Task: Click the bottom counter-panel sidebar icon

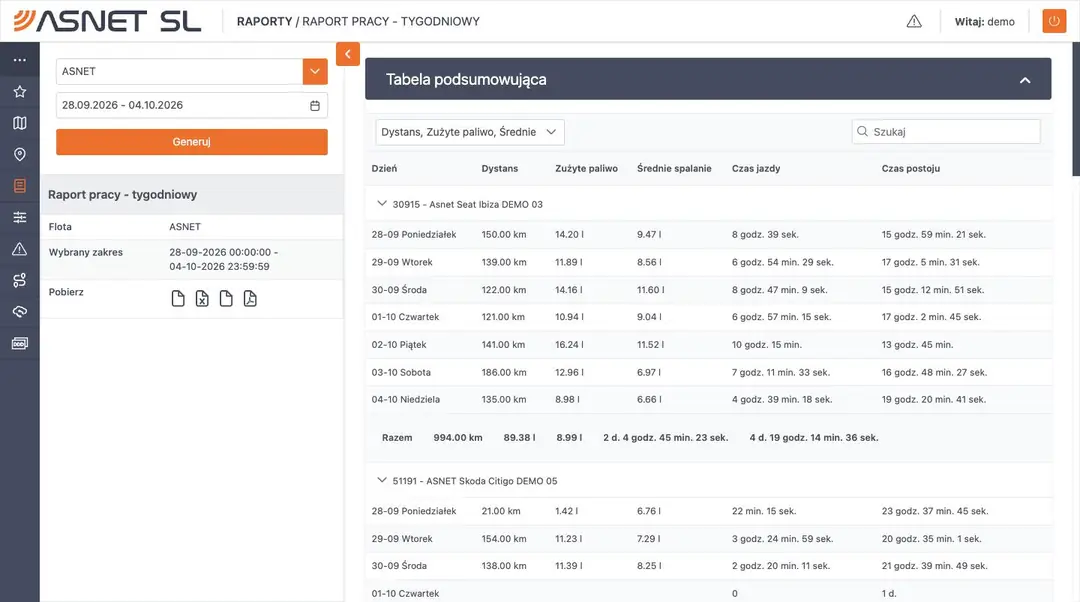Action: (19, 343)
